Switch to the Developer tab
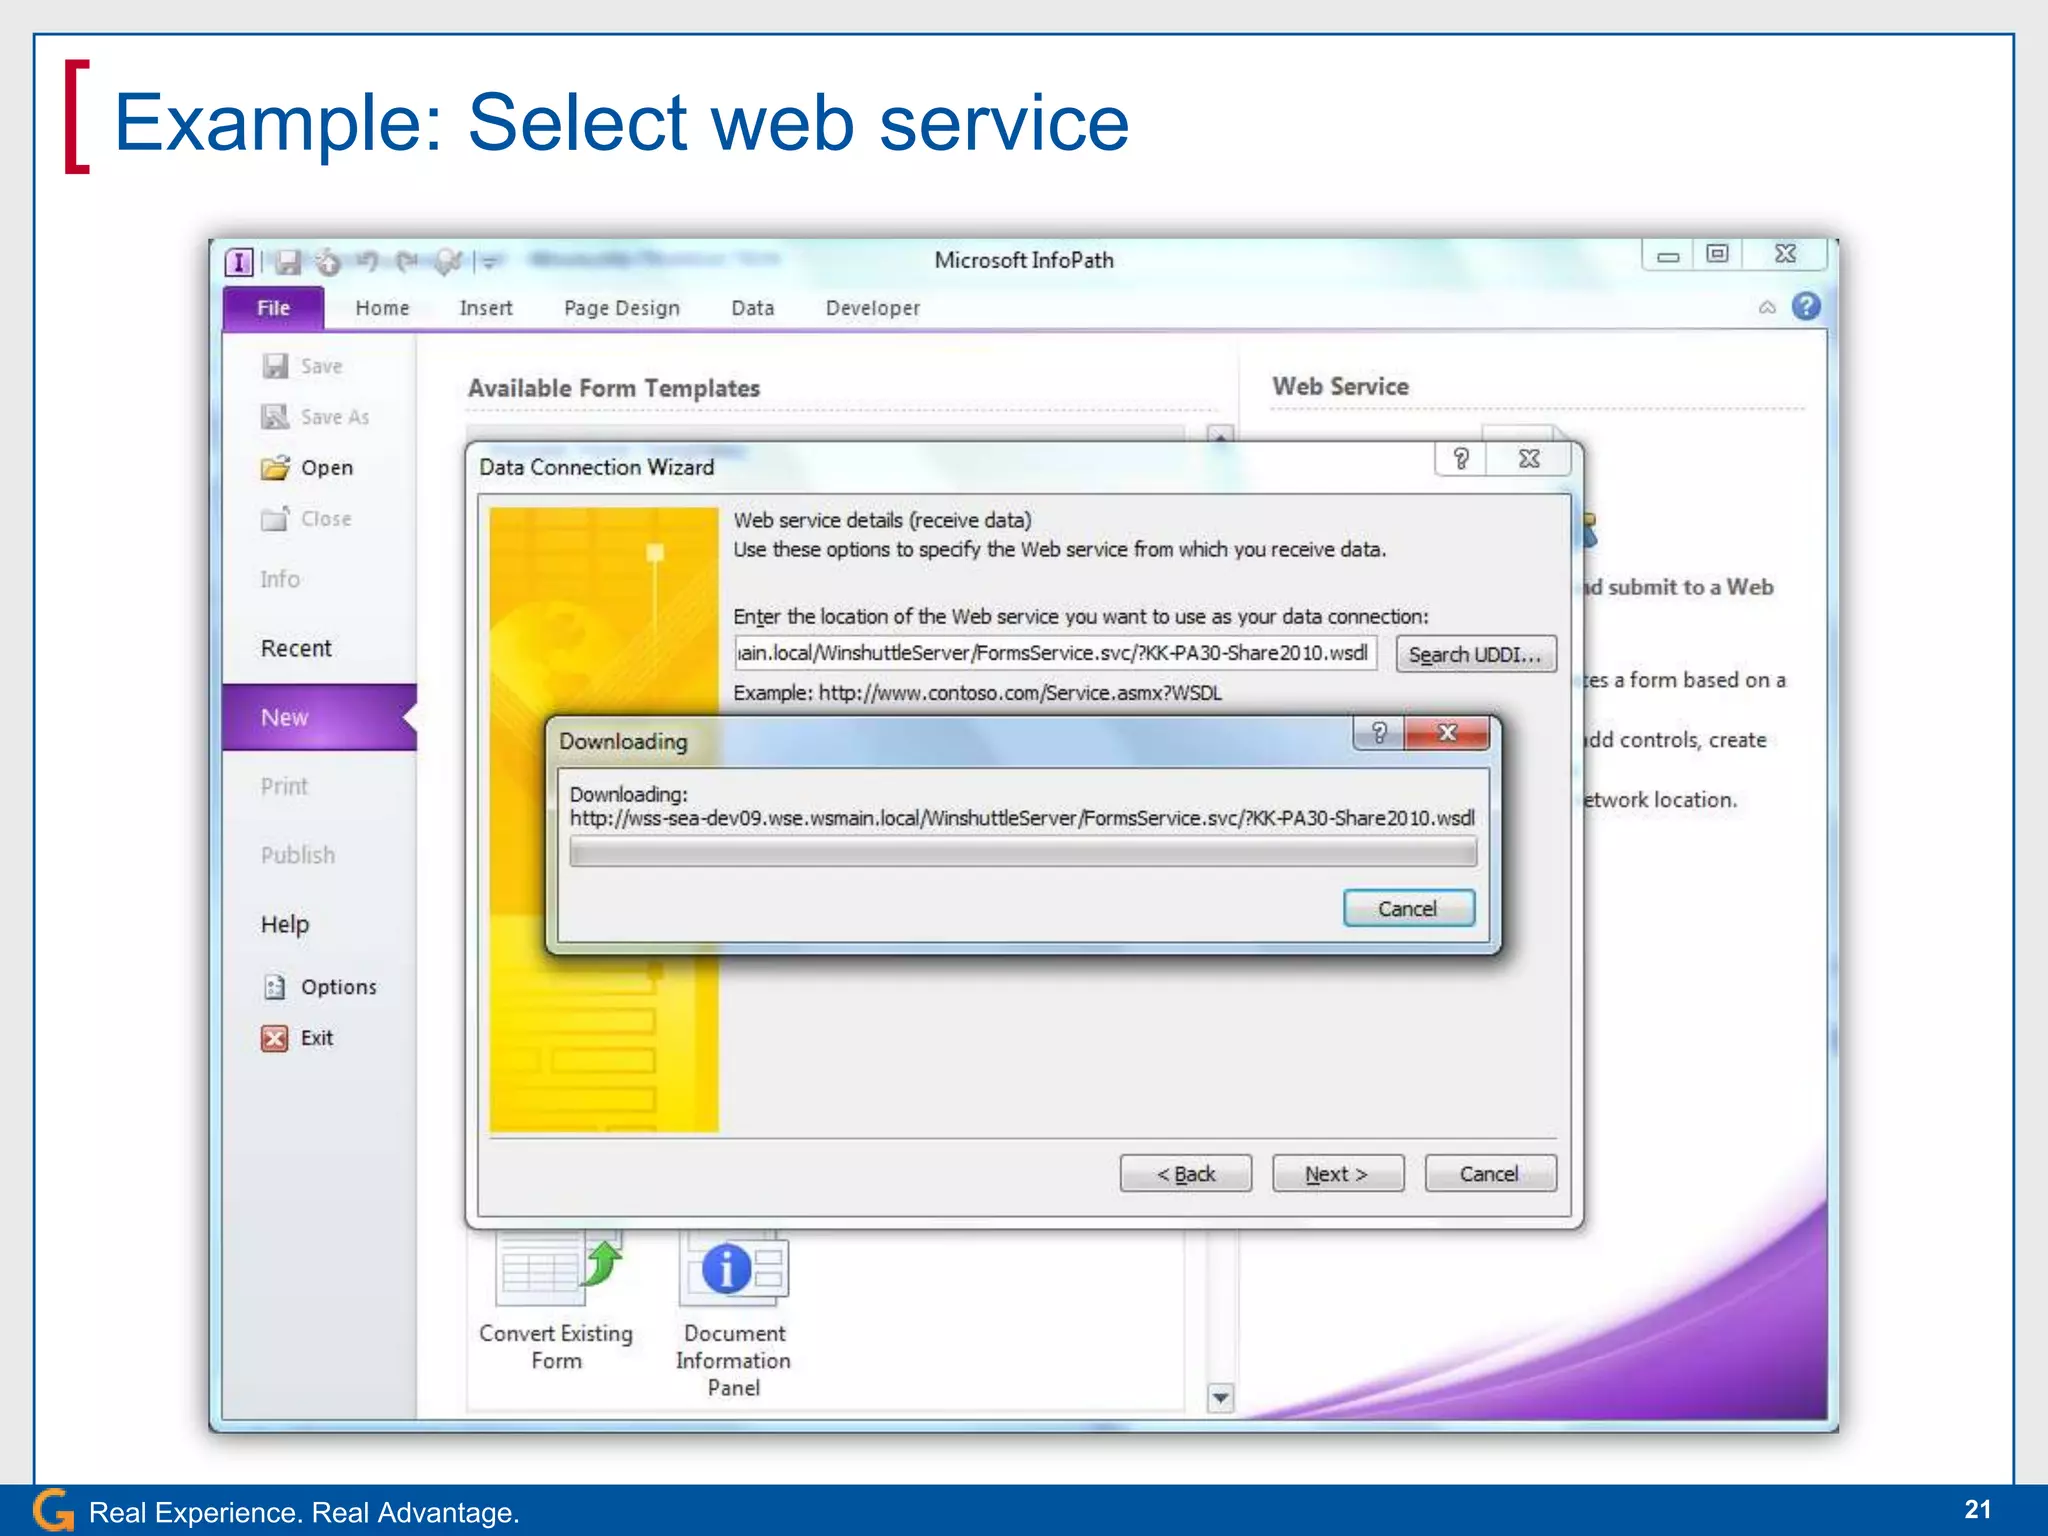2048x1536 pixels. pos(872,308)
